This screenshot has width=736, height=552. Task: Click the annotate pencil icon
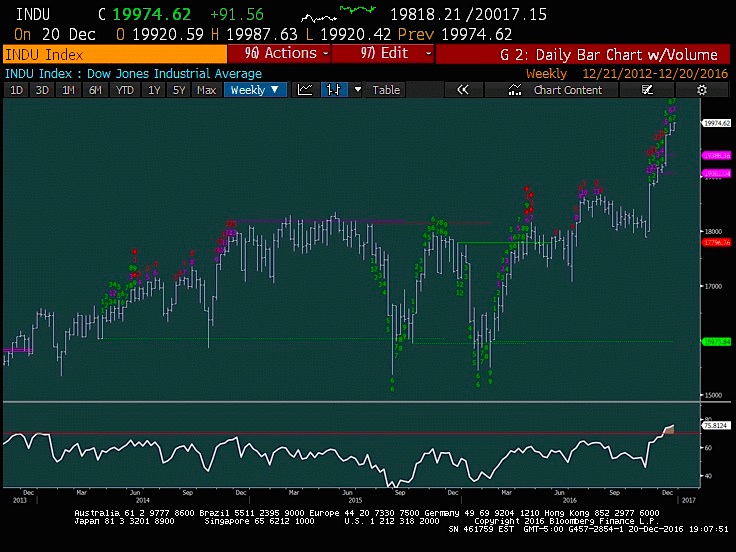click(x=647, y=90)
